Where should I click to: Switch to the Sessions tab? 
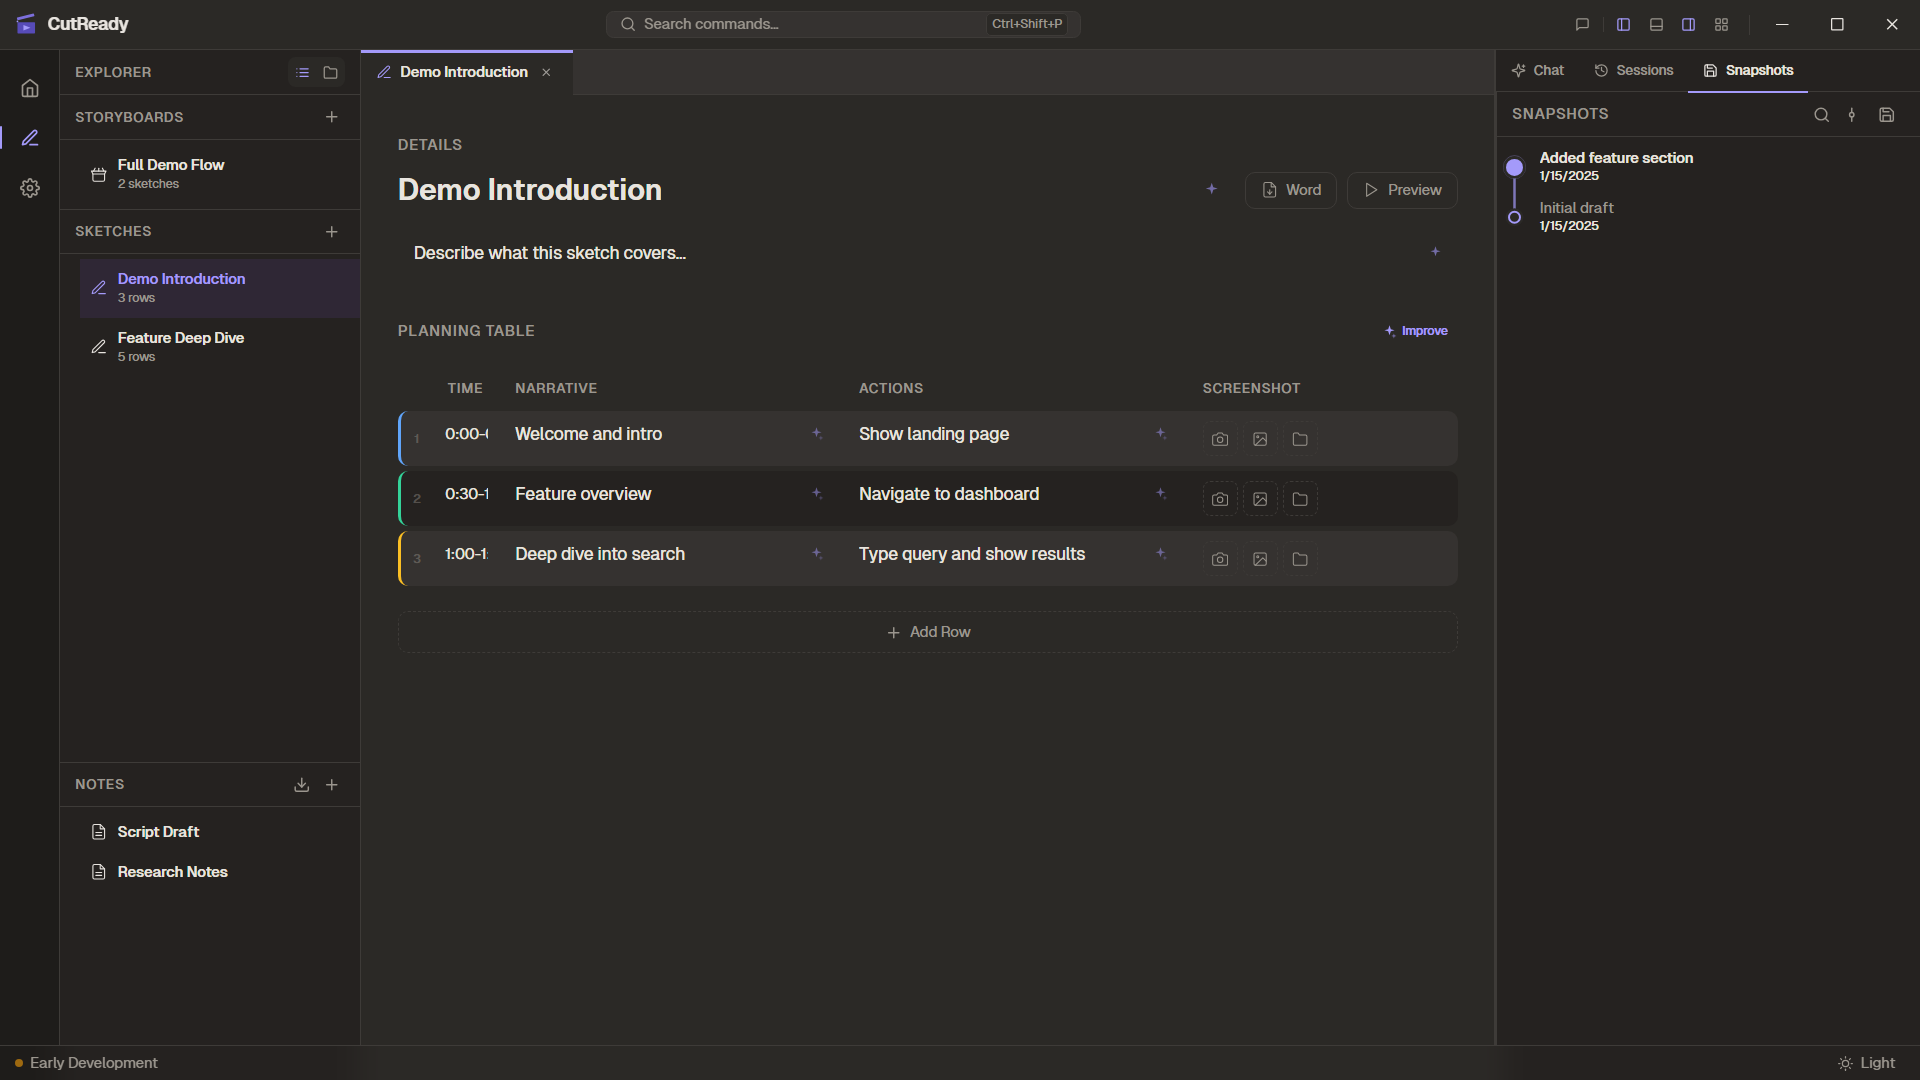1634,70
